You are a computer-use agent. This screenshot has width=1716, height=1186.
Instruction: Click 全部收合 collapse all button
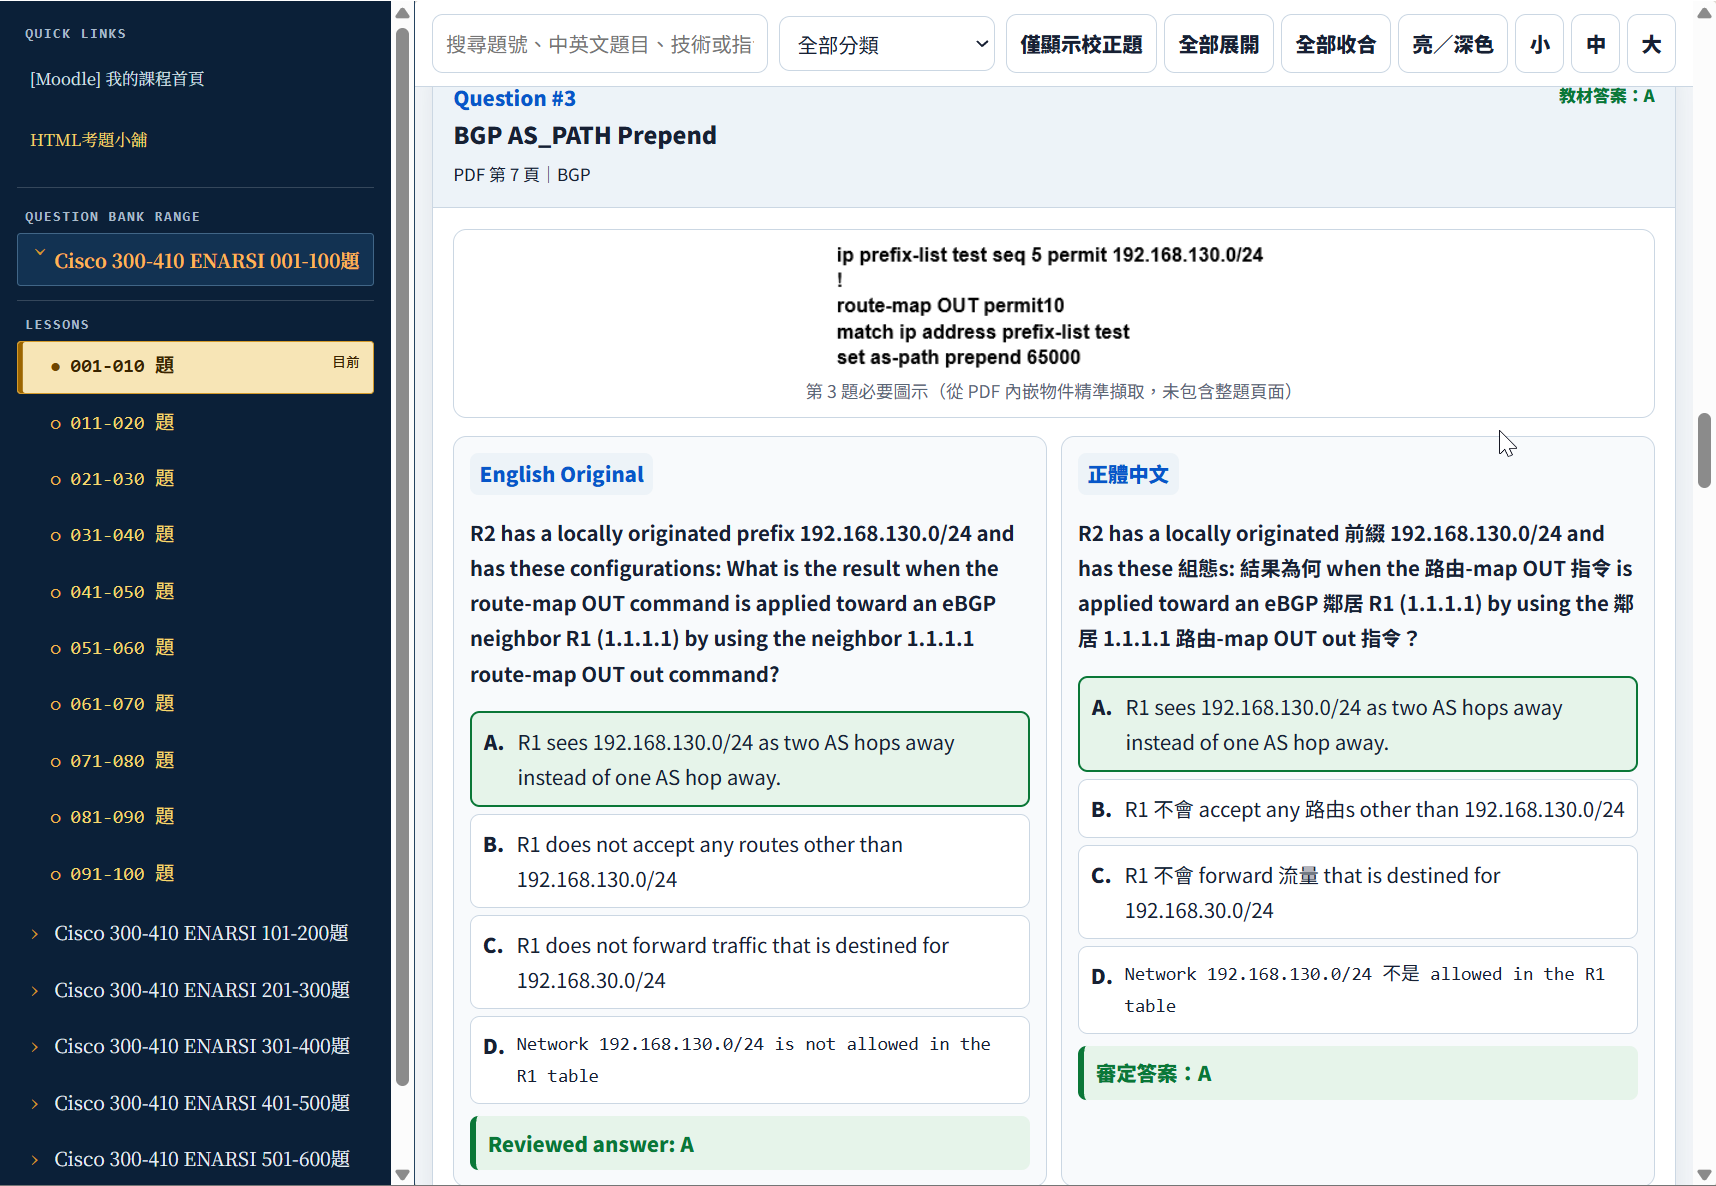pyautogui.click(x=1336, y=44)
